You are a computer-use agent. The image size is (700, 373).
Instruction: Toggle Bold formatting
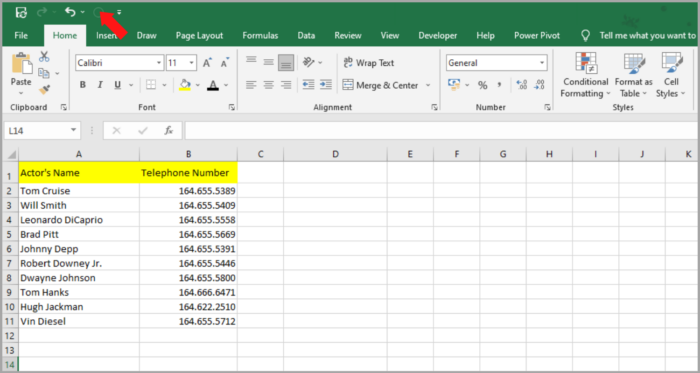(83, 85)
